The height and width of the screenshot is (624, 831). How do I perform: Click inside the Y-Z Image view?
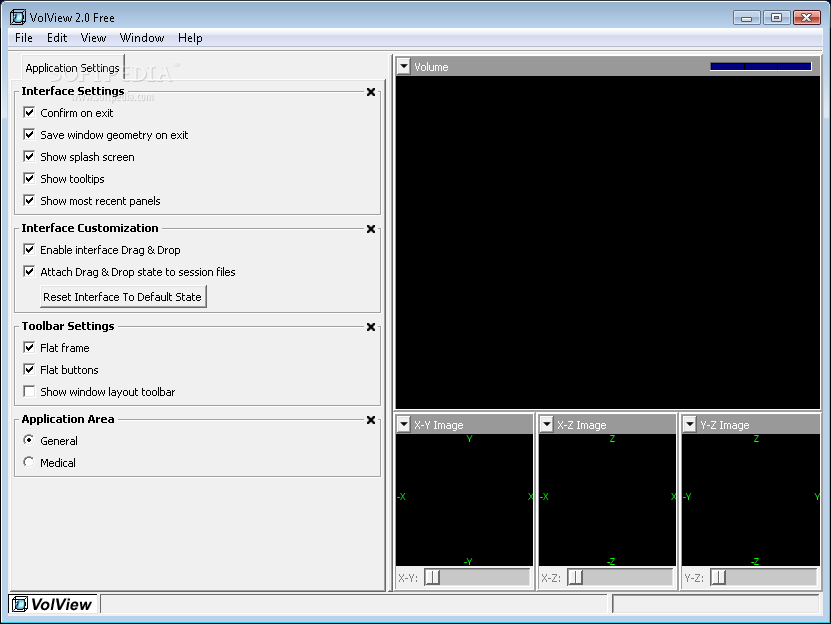[x=751, y=500]
